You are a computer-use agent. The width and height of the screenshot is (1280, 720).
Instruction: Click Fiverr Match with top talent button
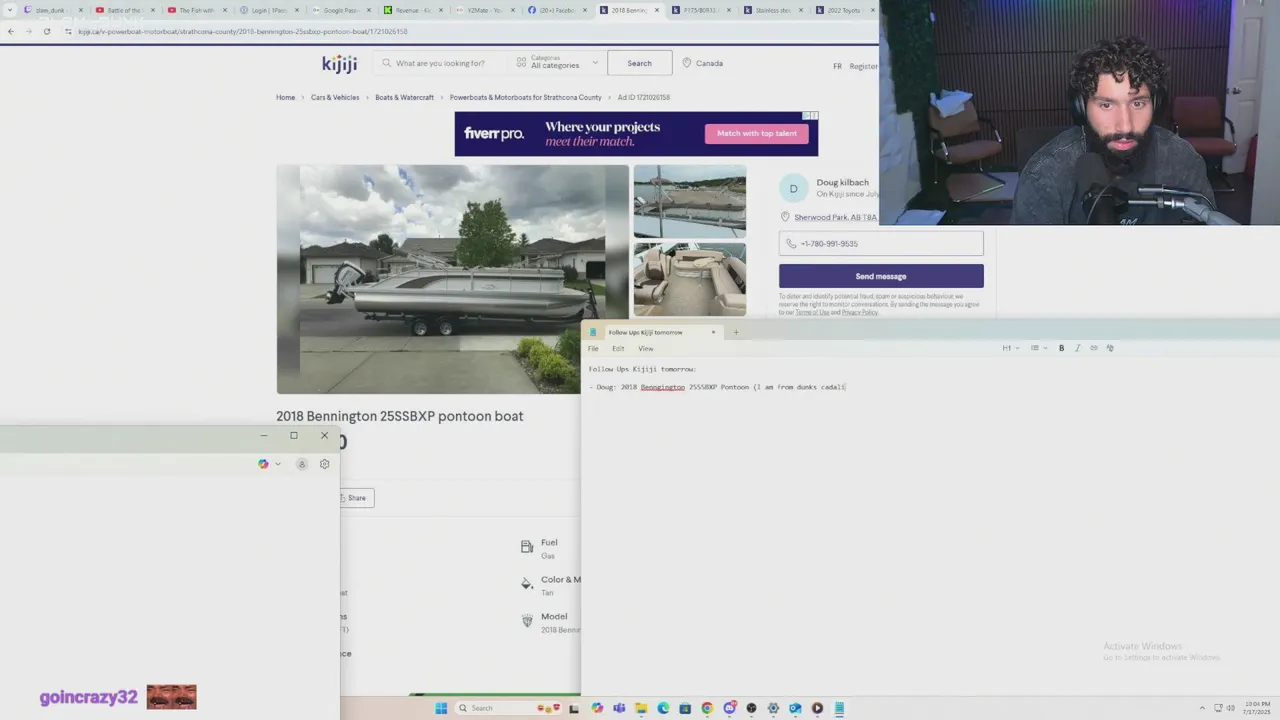tap(757, 133)
